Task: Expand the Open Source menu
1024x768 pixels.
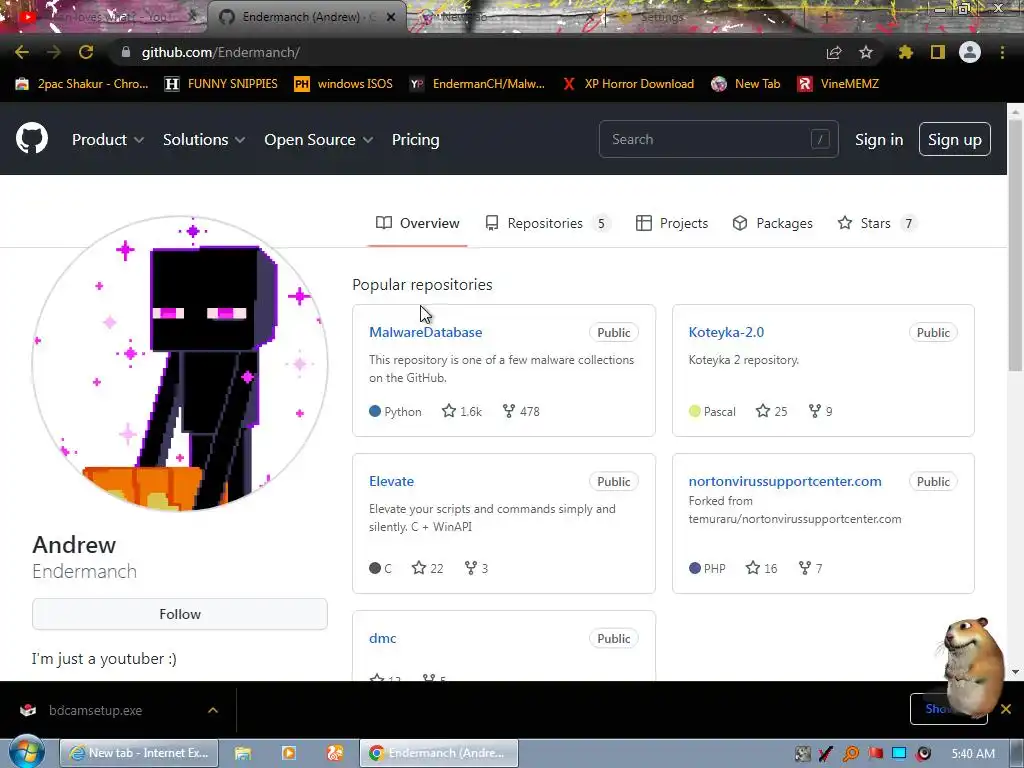Action: (319, 139)
